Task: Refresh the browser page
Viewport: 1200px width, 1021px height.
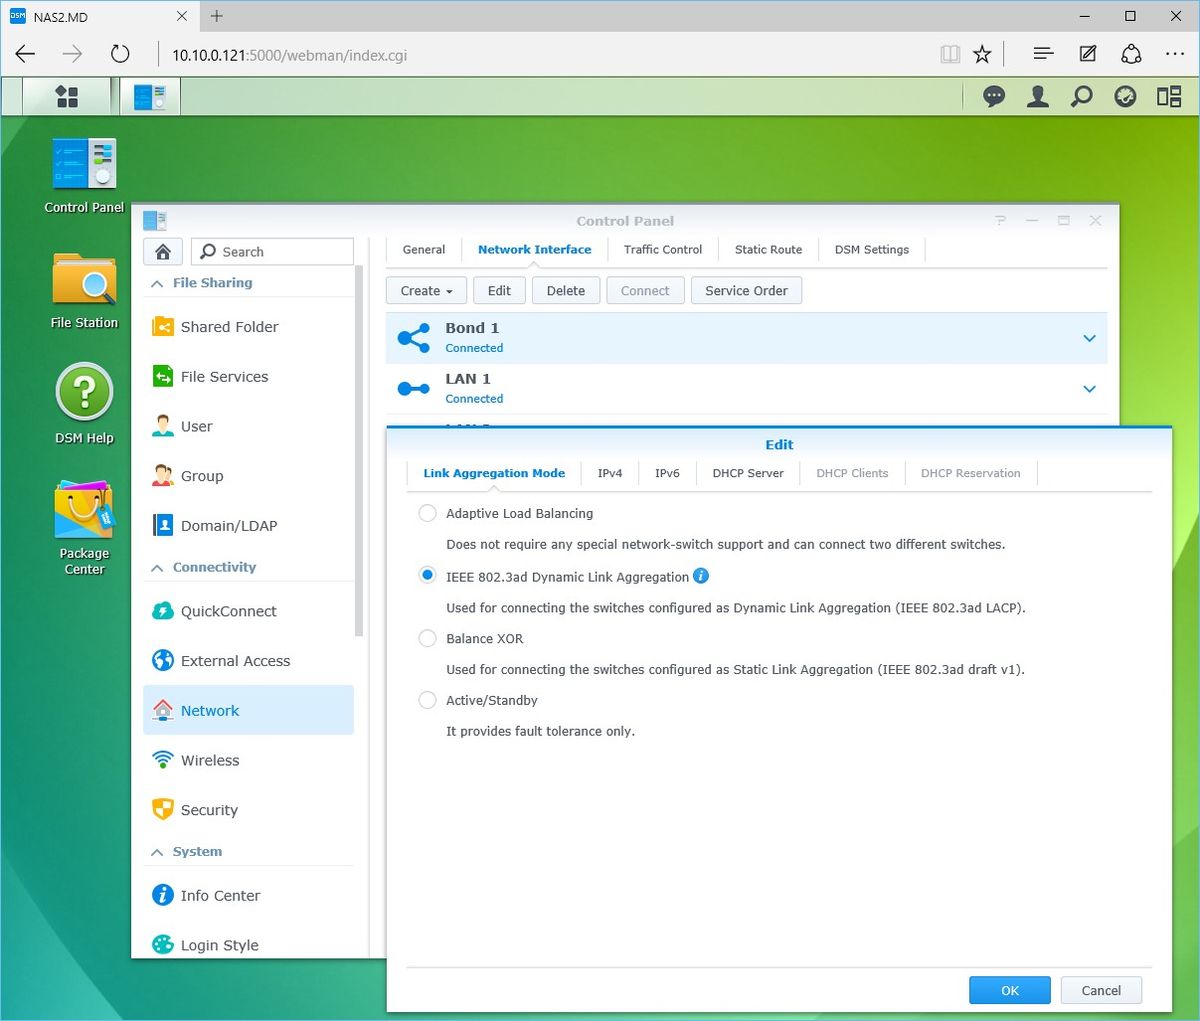Action: pyautogui.click(x=120, y=54)
